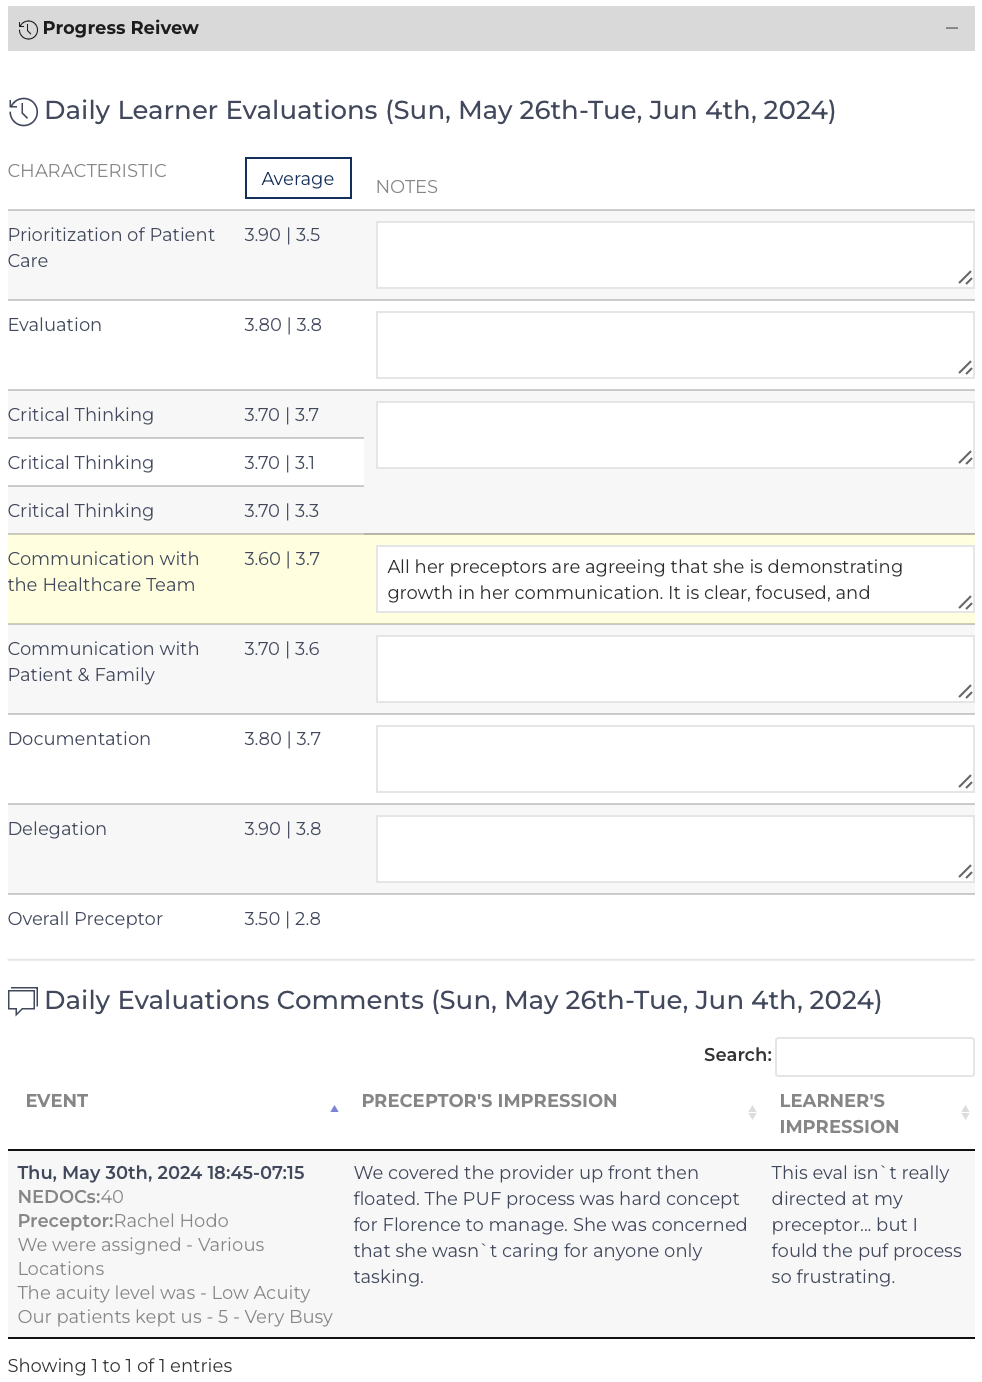Select the Average button
Viewport: 982px width, 1382px height.
coord(298,178)
